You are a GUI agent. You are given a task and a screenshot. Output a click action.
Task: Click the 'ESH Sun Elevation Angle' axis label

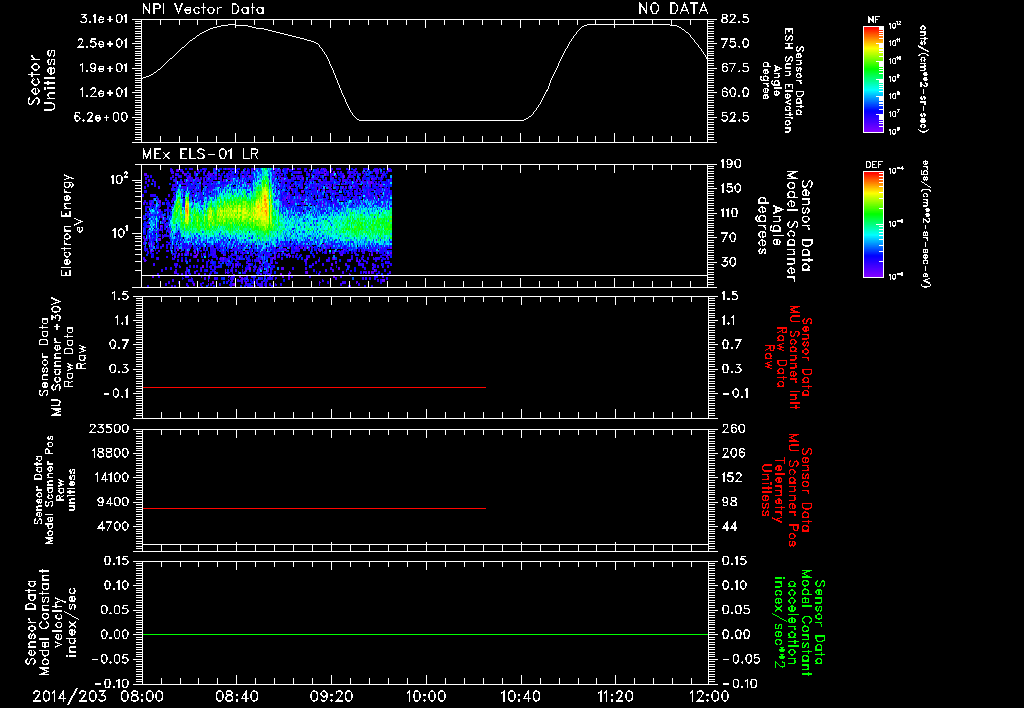(782, 80)
